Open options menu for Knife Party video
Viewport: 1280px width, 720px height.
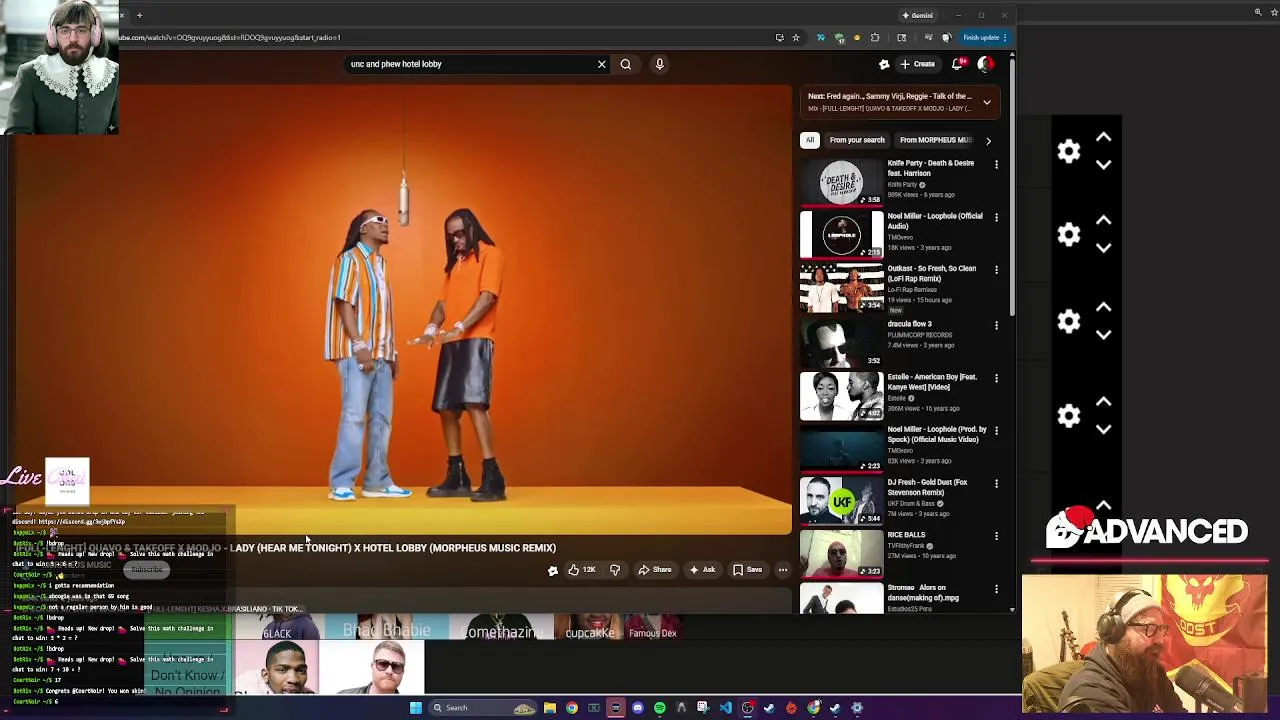click(x=996, y=164)
